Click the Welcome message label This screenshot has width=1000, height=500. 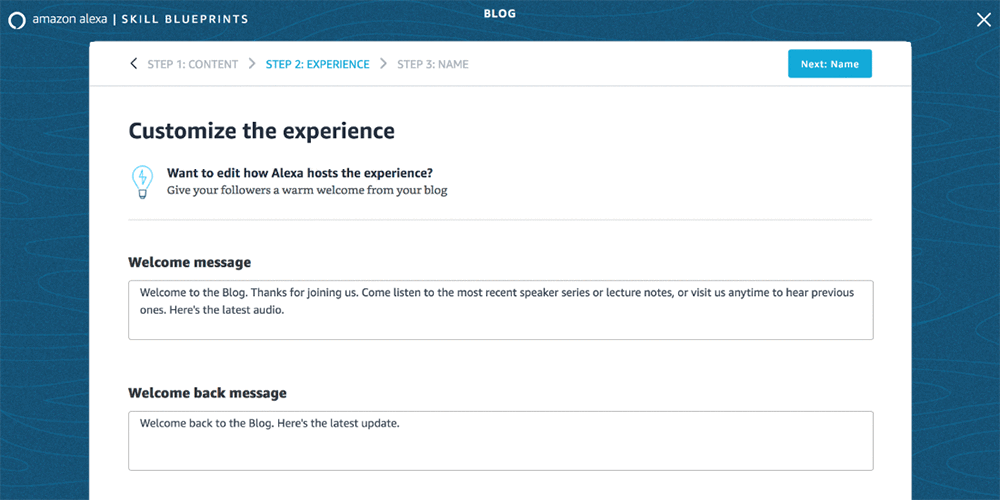(189, 262)
